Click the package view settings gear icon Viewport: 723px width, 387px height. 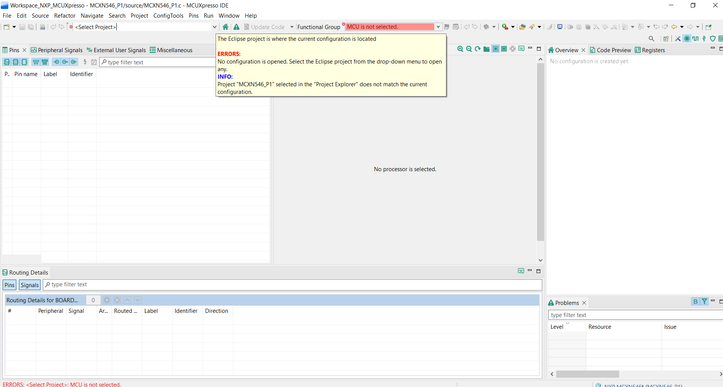[513, 49]
